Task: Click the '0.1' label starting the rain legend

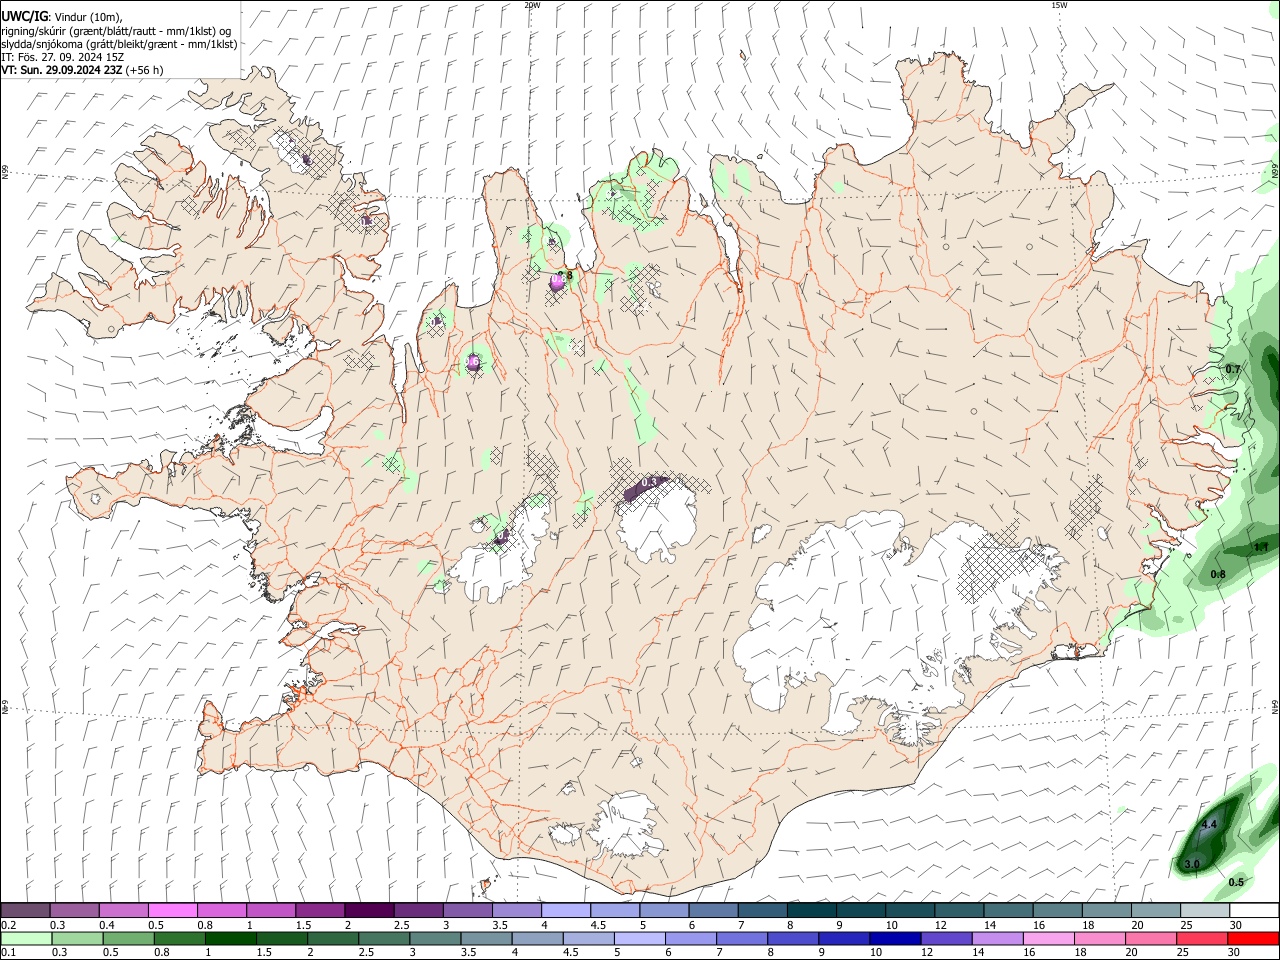Action: click(x=9, y=953)
